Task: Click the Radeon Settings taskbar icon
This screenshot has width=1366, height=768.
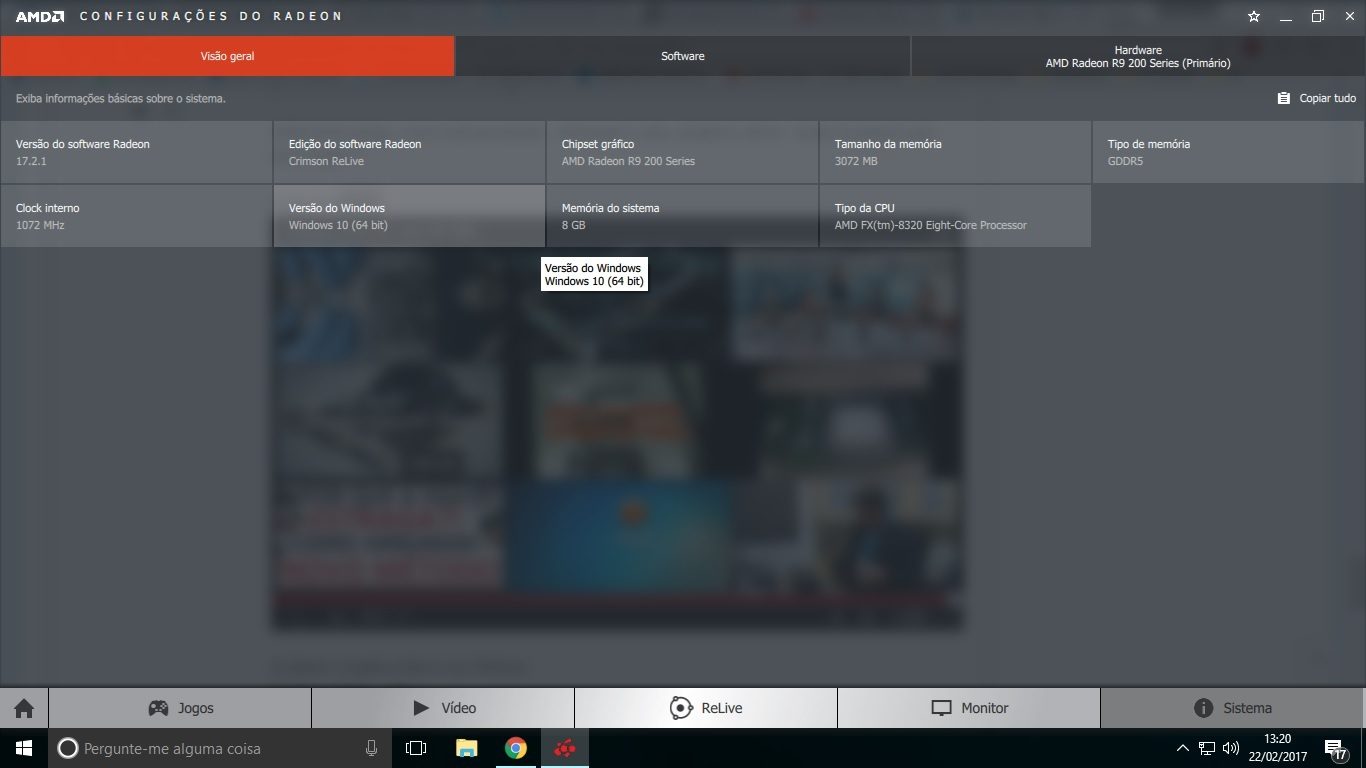Action: pyautogui.click(x=565, y=748)
